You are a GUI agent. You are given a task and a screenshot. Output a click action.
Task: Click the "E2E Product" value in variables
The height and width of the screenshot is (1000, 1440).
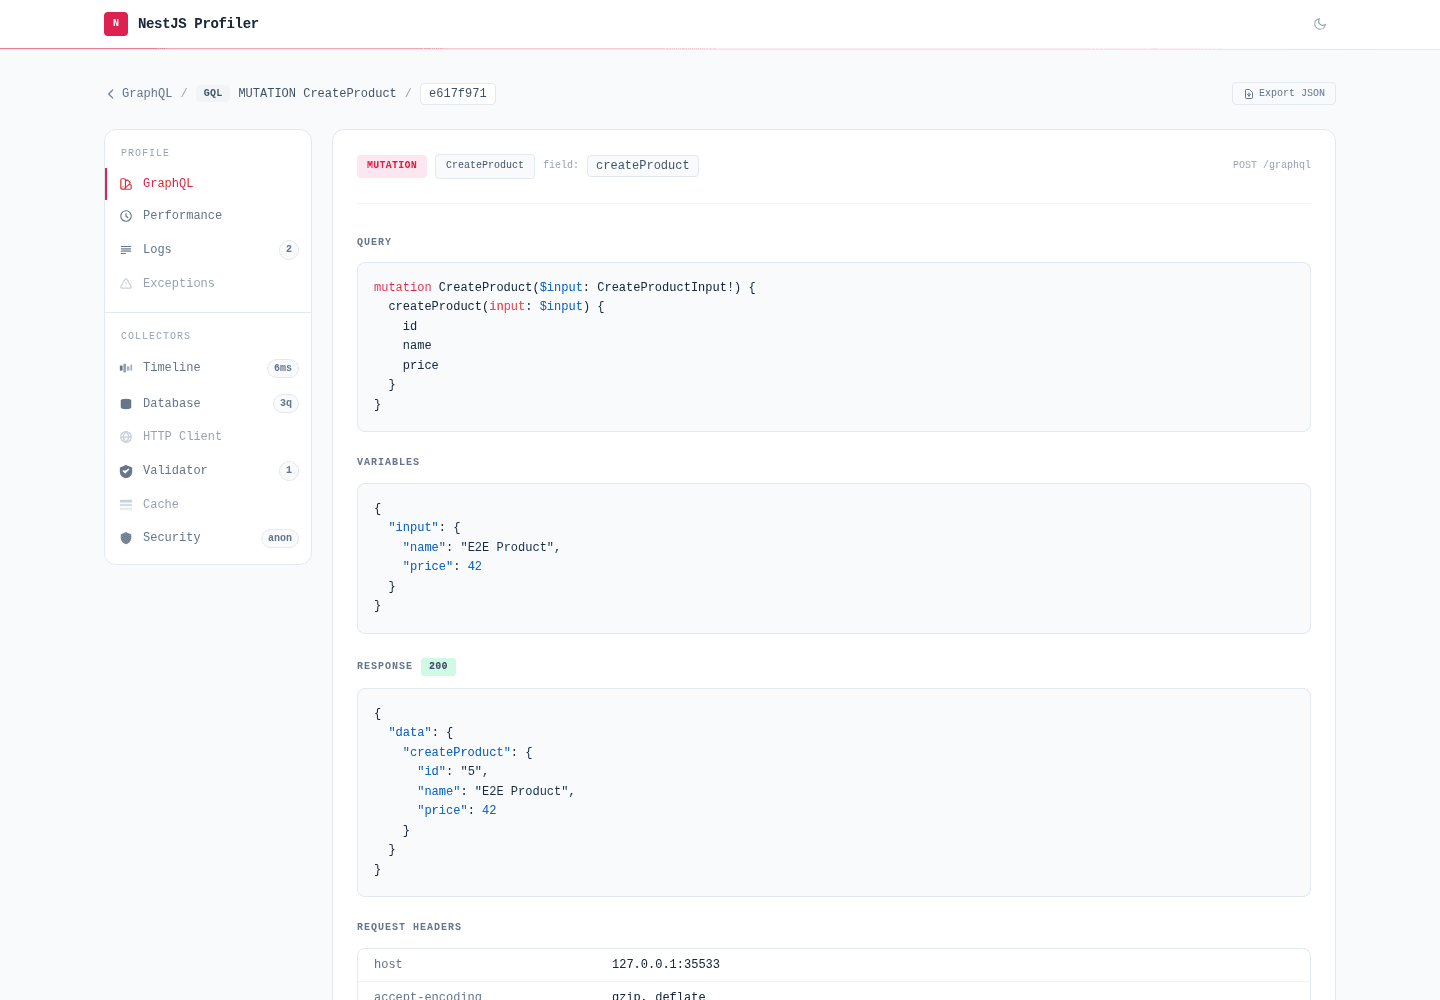pos(507,548)
